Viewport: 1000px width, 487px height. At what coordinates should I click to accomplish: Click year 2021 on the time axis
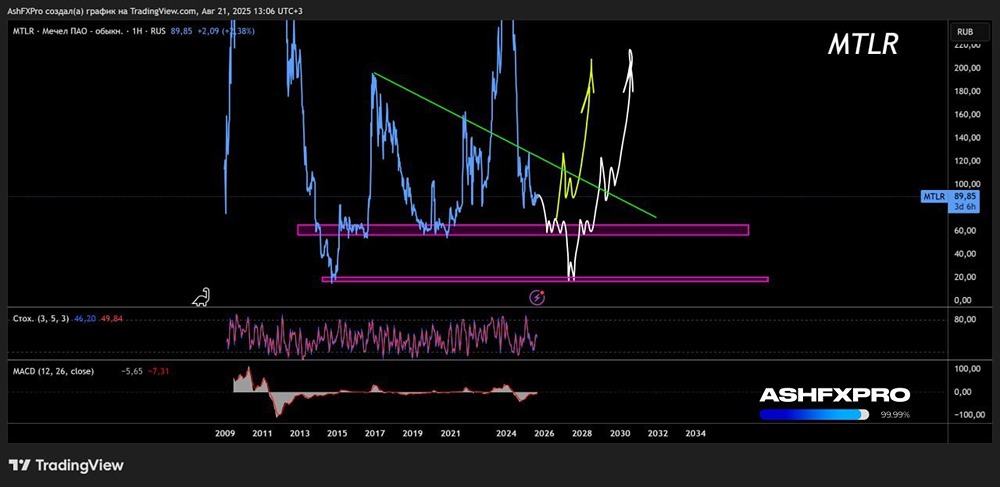pos(450,433)
